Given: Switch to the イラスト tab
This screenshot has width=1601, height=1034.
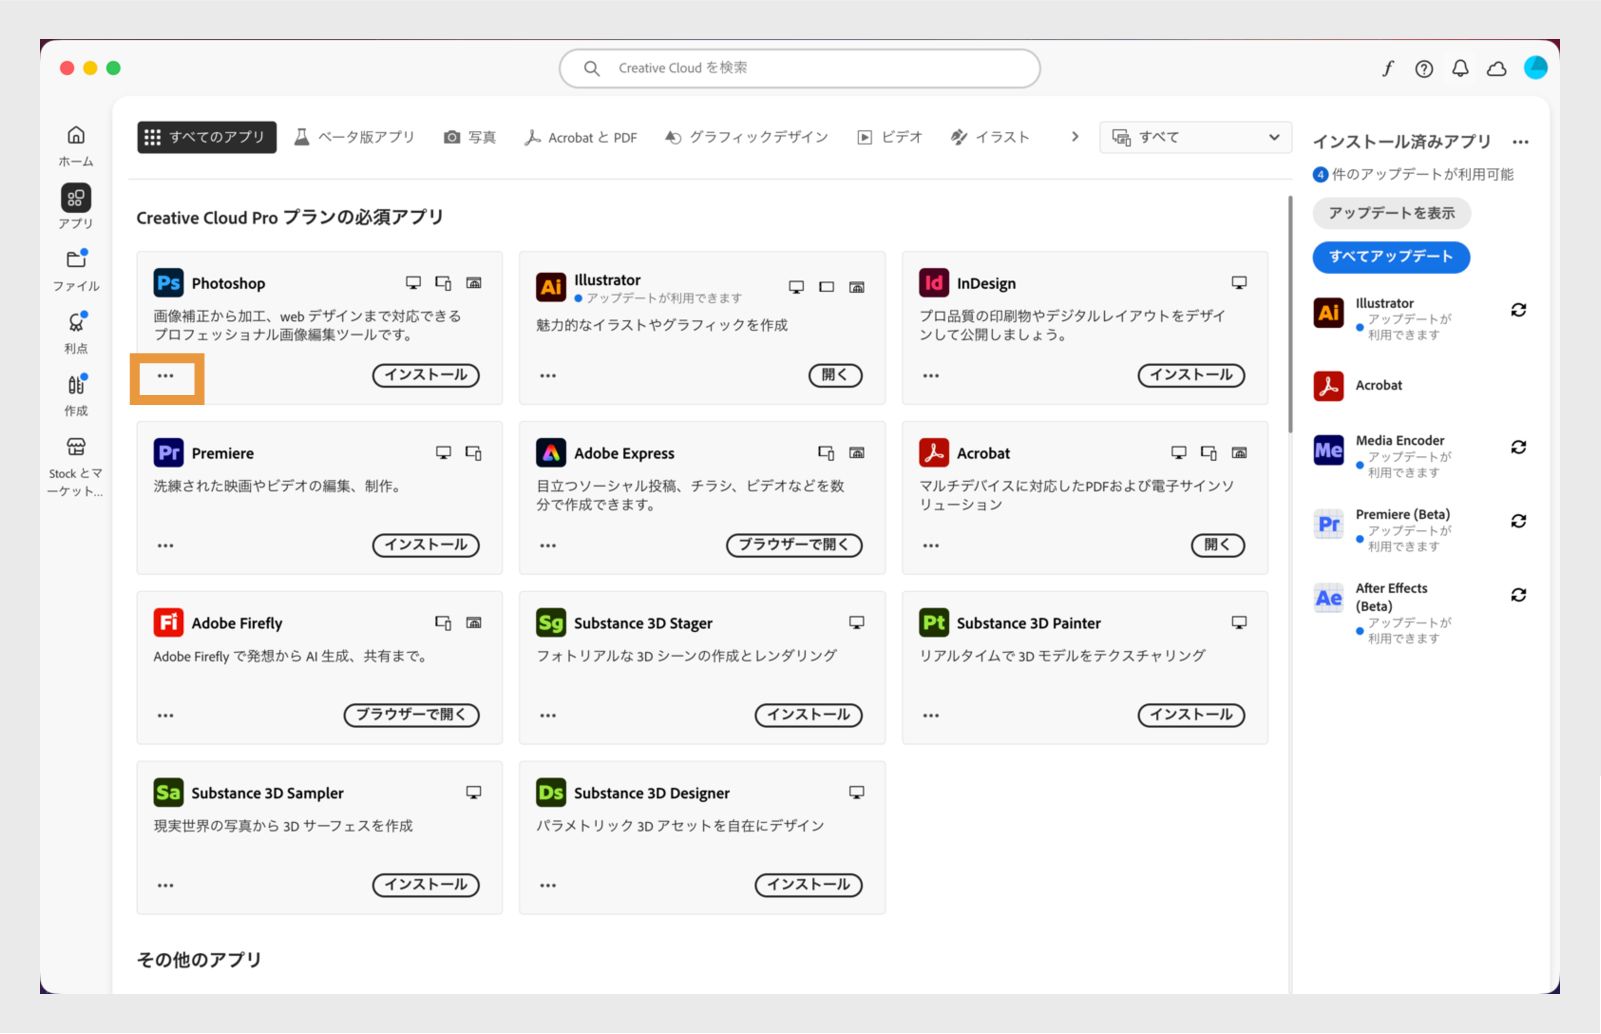Looking at the screenshot, I should point(990,137).
